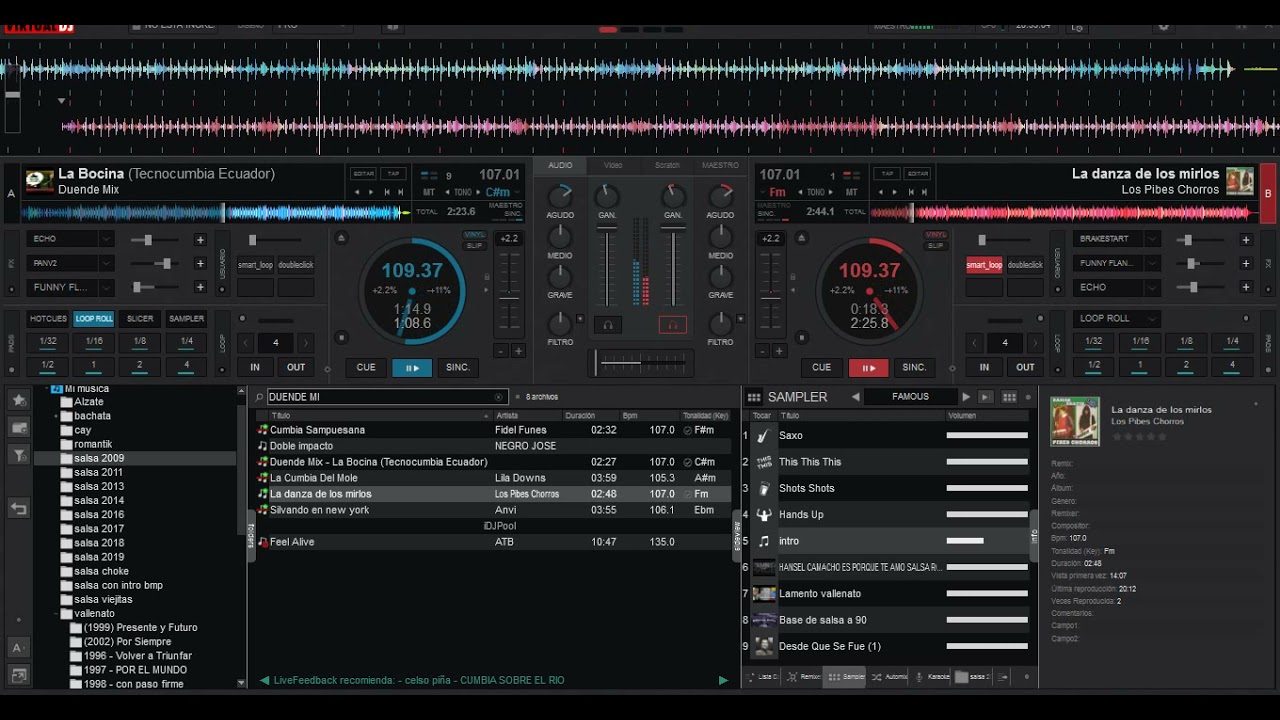
Task: Add ECHO effect slot plus on deck A
Action: coord(200,240)
